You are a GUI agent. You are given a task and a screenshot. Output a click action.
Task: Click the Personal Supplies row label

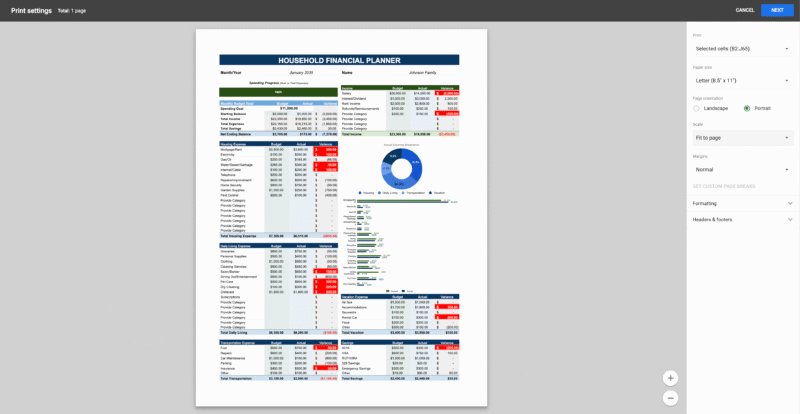234,256
